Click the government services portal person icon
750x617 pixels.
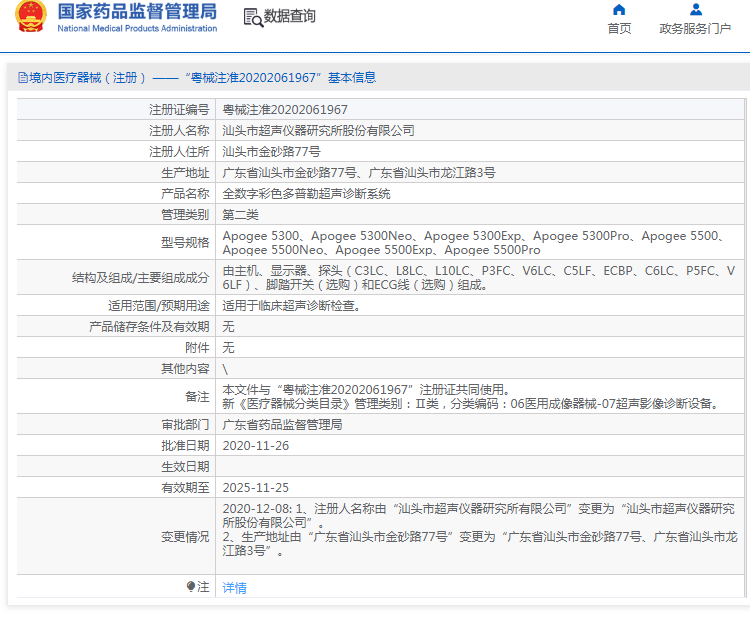(695, 10)
